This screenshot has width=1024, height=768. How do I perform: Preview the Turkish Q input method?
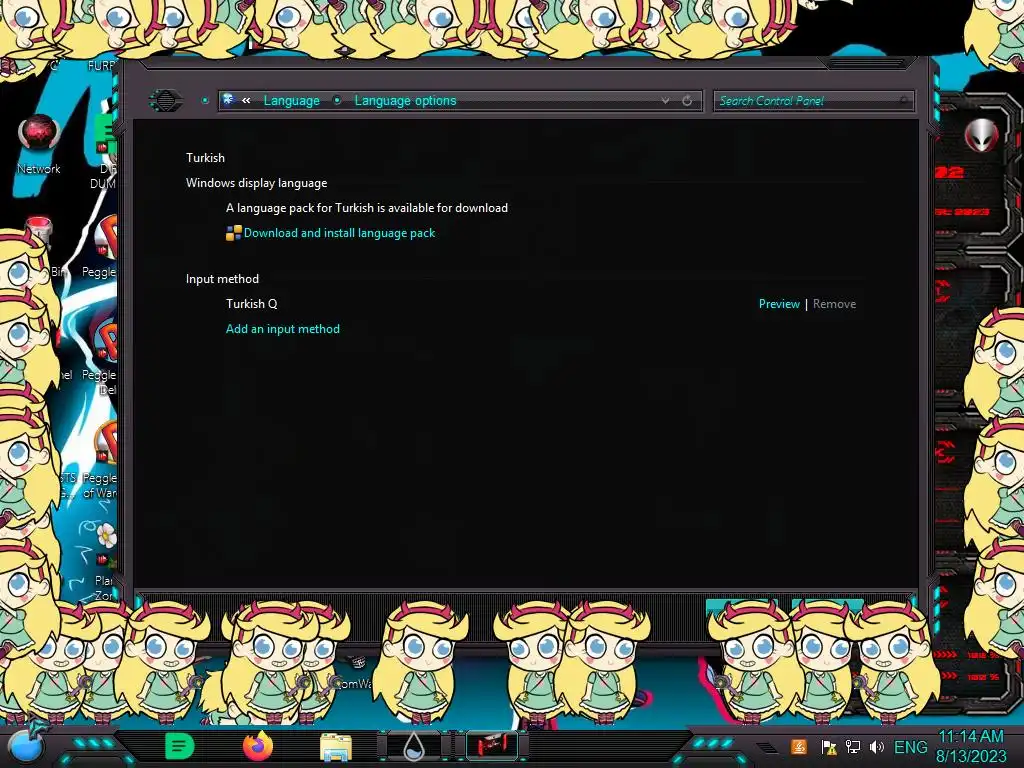(x=778, y=304)
